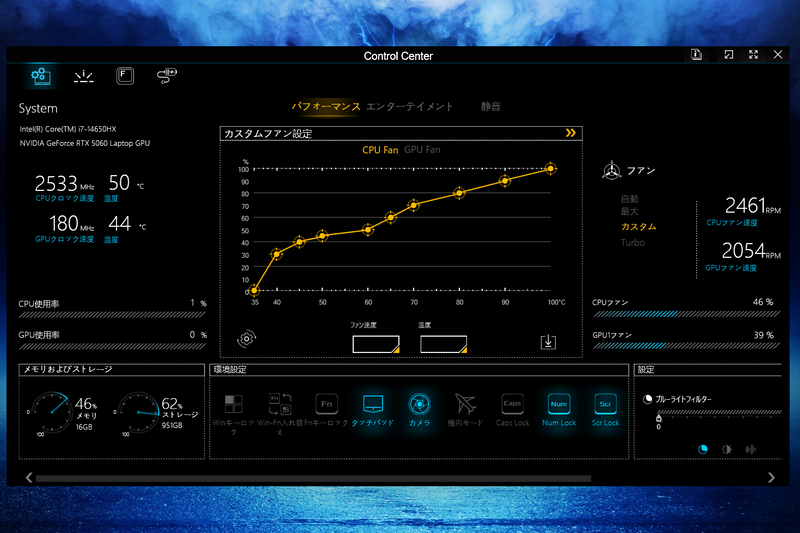Click the CPU使用率 usage bar
This screenshot has height=533, width=800.
[x=112, y=315]
